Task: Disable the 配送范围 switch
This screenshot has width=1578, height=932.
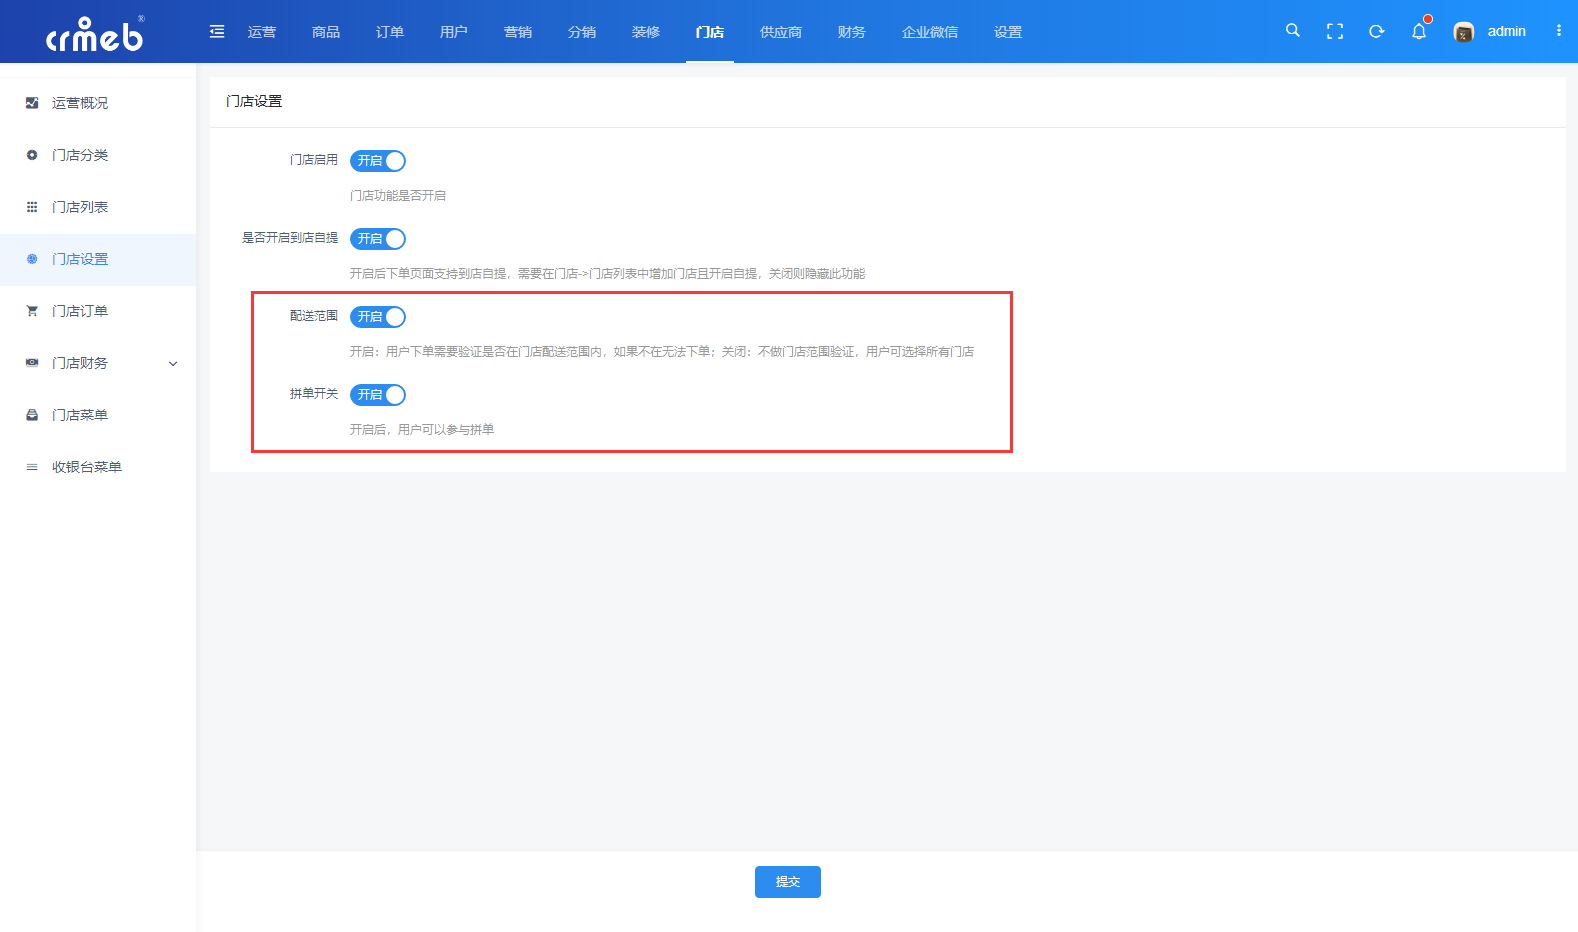Action: [378, 317]
